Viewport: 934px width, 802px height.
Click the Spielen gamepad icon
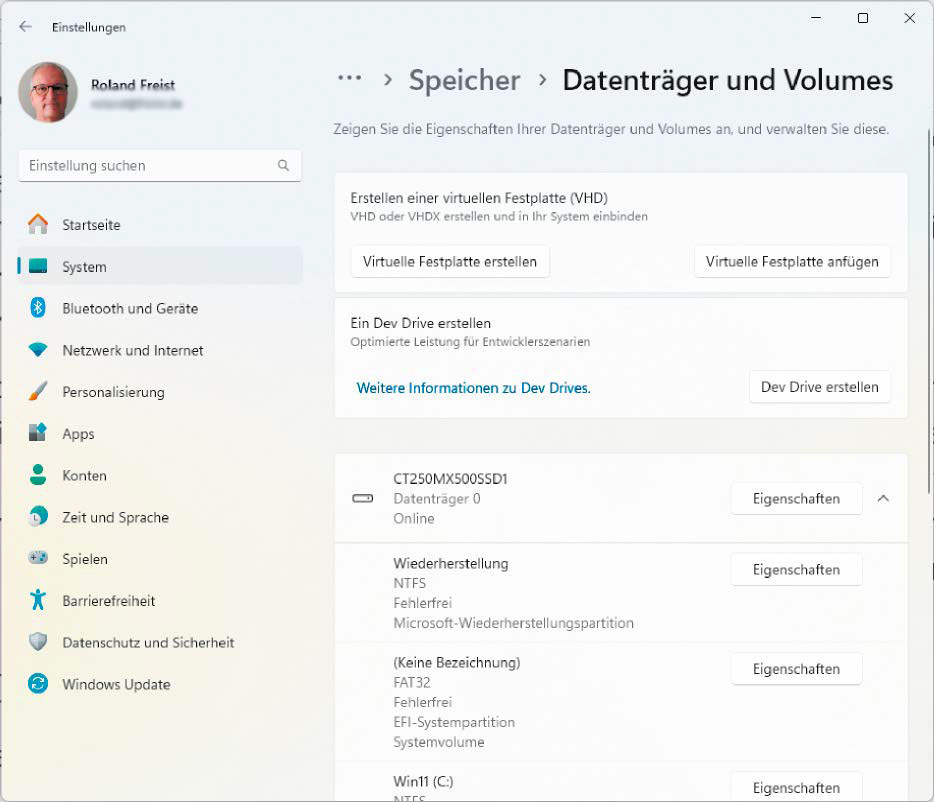(38, 558)
